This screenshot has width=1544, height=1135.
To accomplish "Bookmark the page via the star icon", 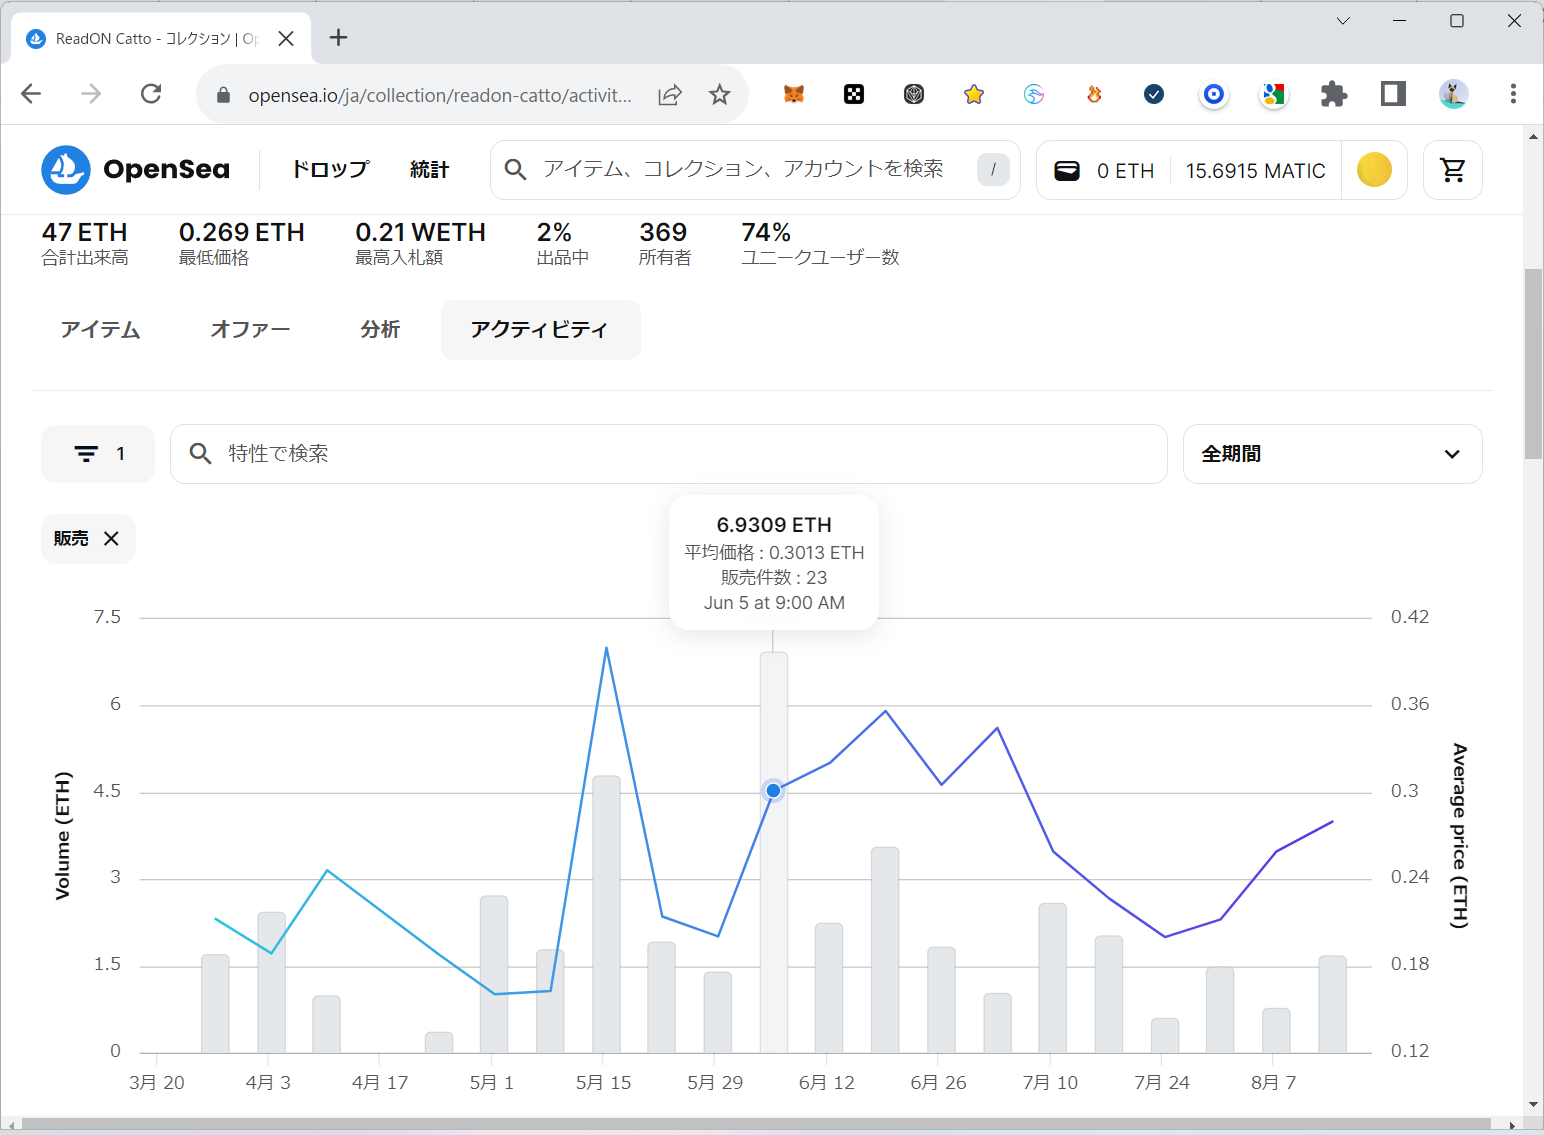I will (719, 94).
